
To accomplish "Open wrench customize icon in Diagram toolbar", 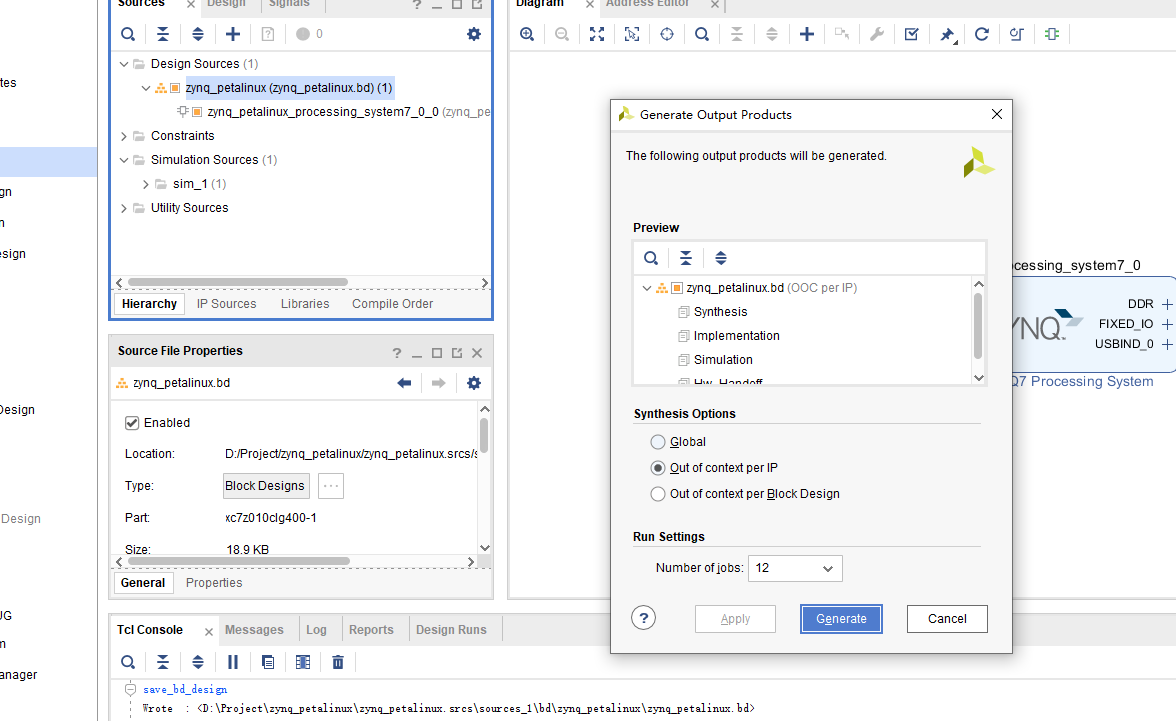I will pyautogui.click(x=877, y=34).
